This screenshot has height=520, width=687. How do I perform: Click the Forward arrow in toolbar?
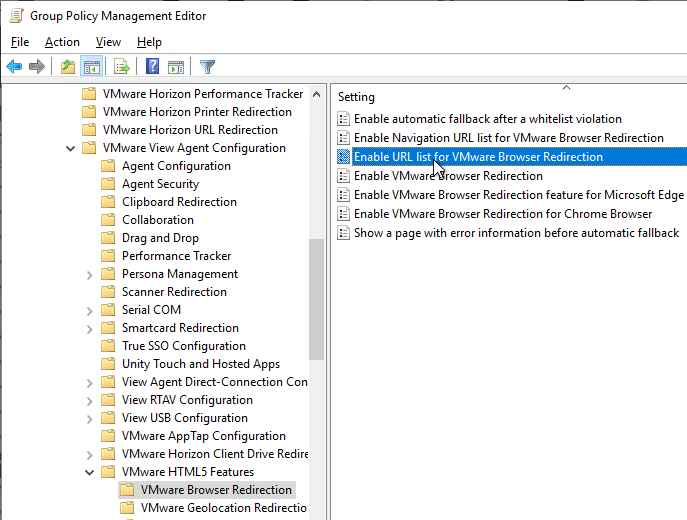[x=37, y=67]
